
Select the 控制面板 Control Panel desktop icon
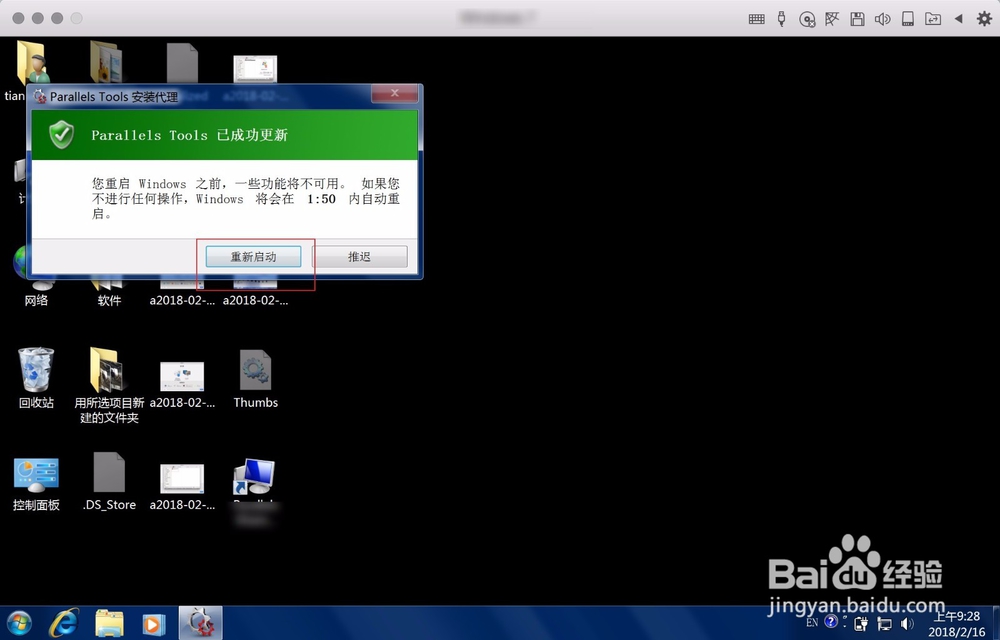tap(36, 484)
